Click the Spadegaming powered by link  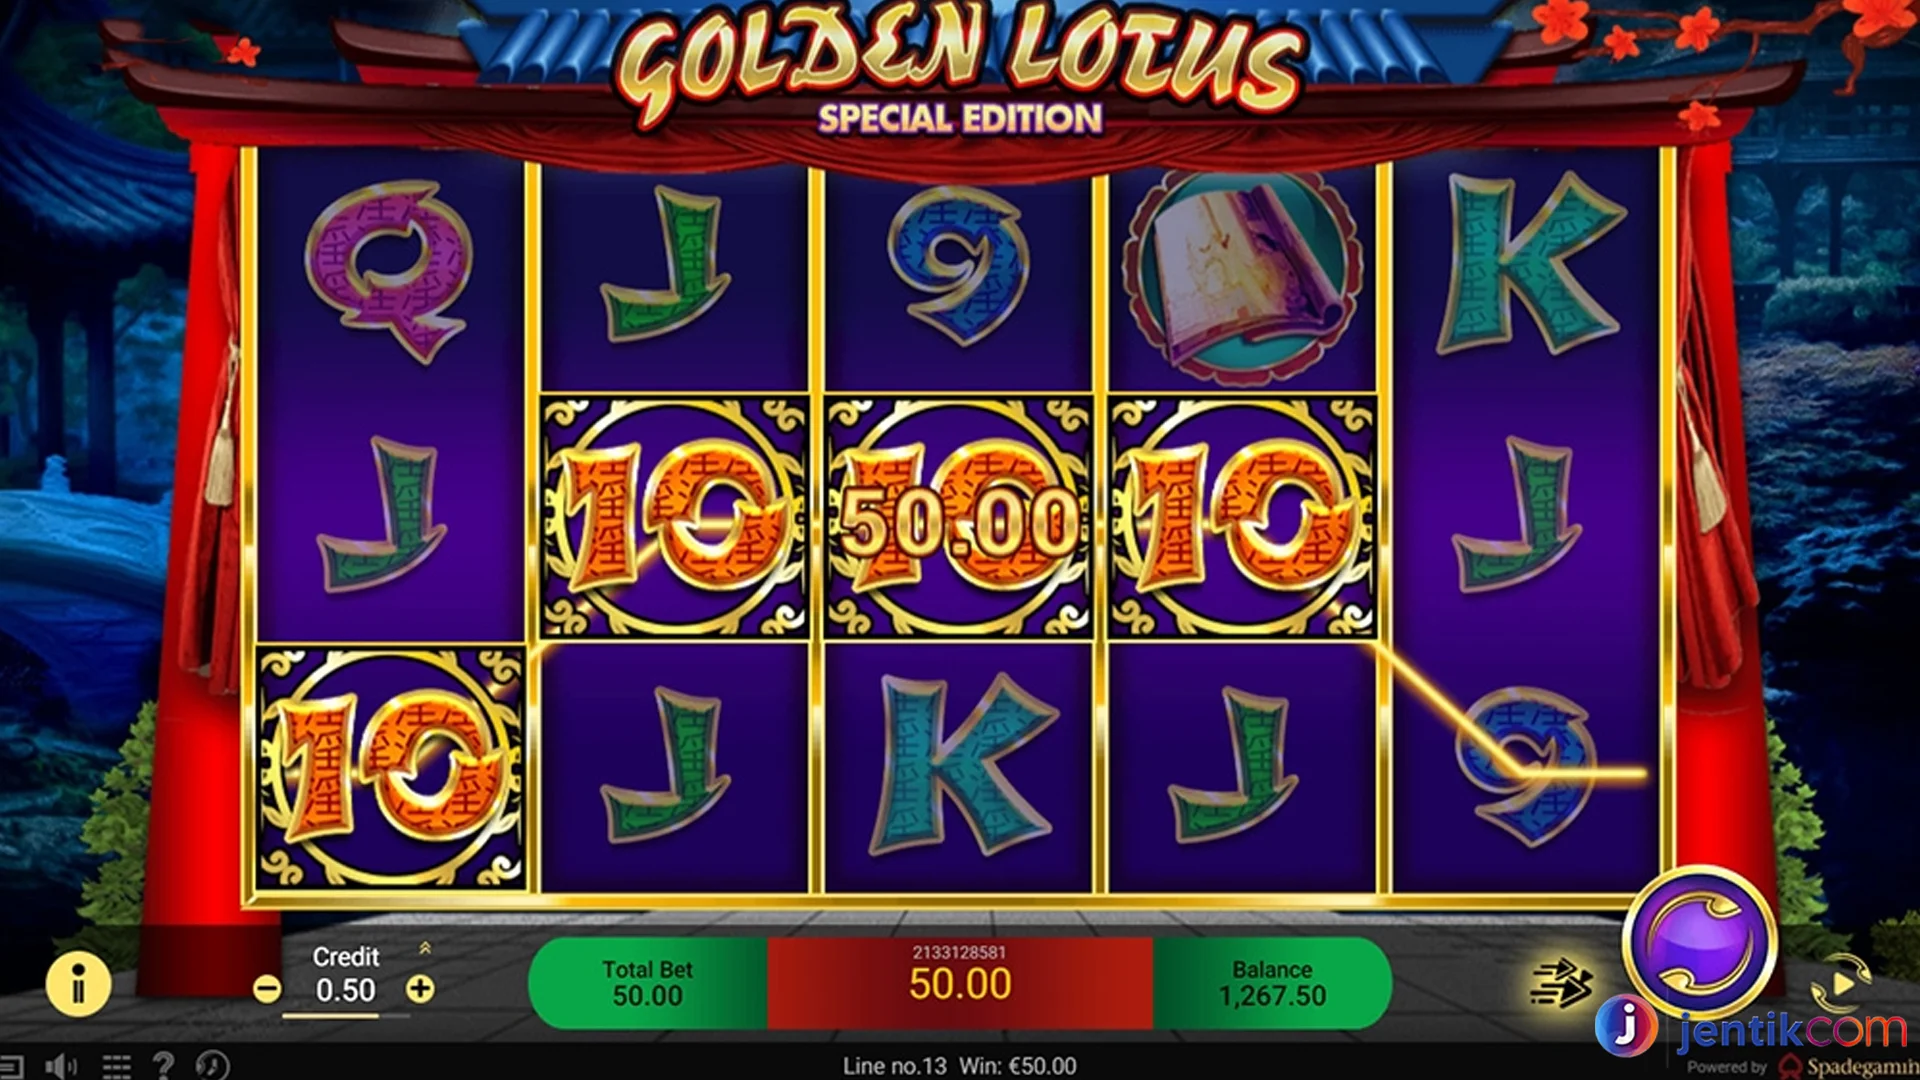[1801, 1067]
